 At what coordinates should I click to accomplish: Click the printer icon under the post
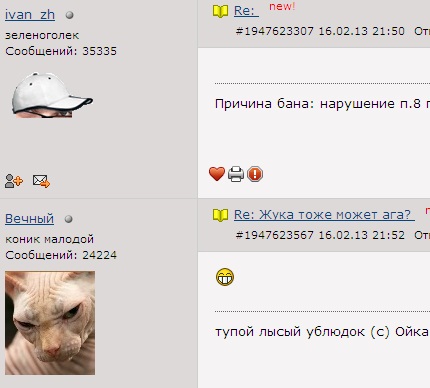click(x=236, y=174)
